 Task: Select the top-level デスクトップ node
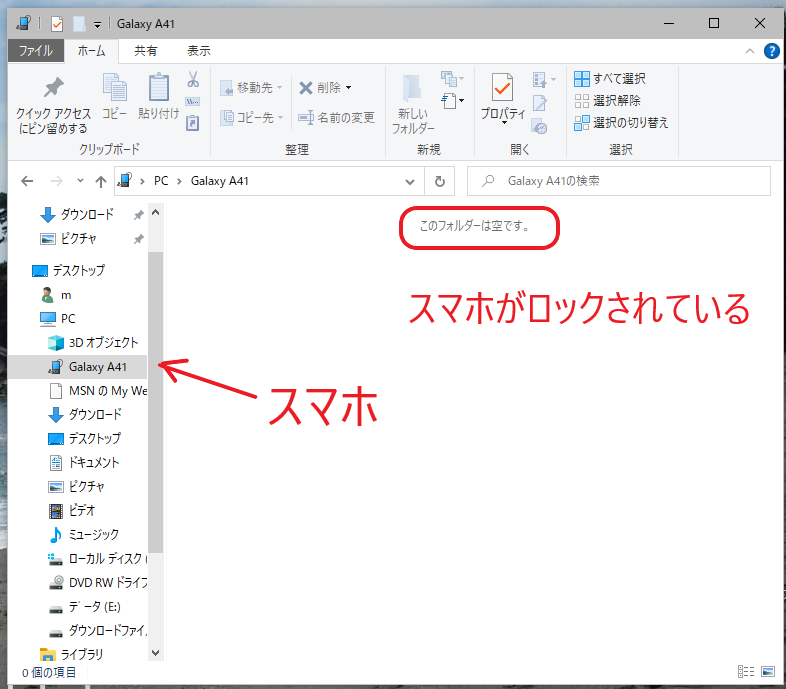click(69, 271)
